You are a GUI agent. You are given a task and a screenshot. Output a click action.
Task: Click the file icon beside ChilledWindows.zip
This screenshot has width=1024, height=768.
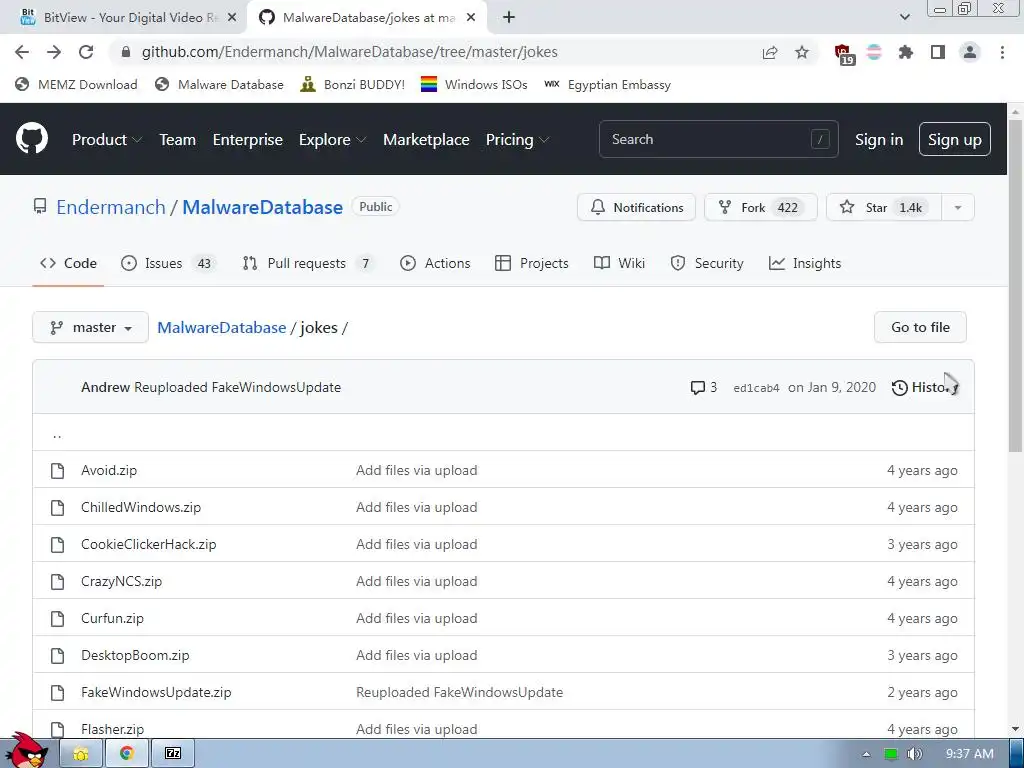(57, 507)
